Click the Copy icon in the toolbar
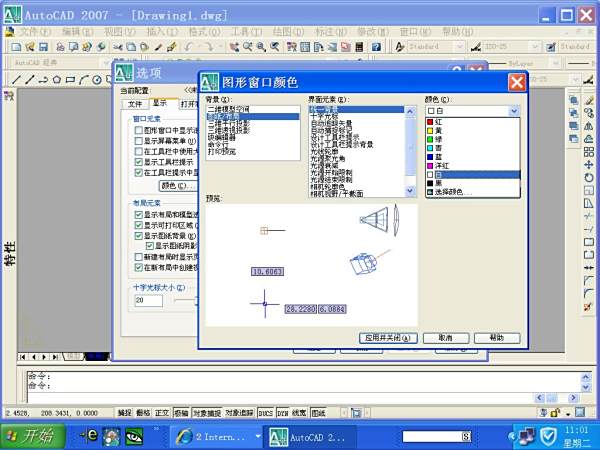Screen dimensions: 600x450 click(131, 47)
